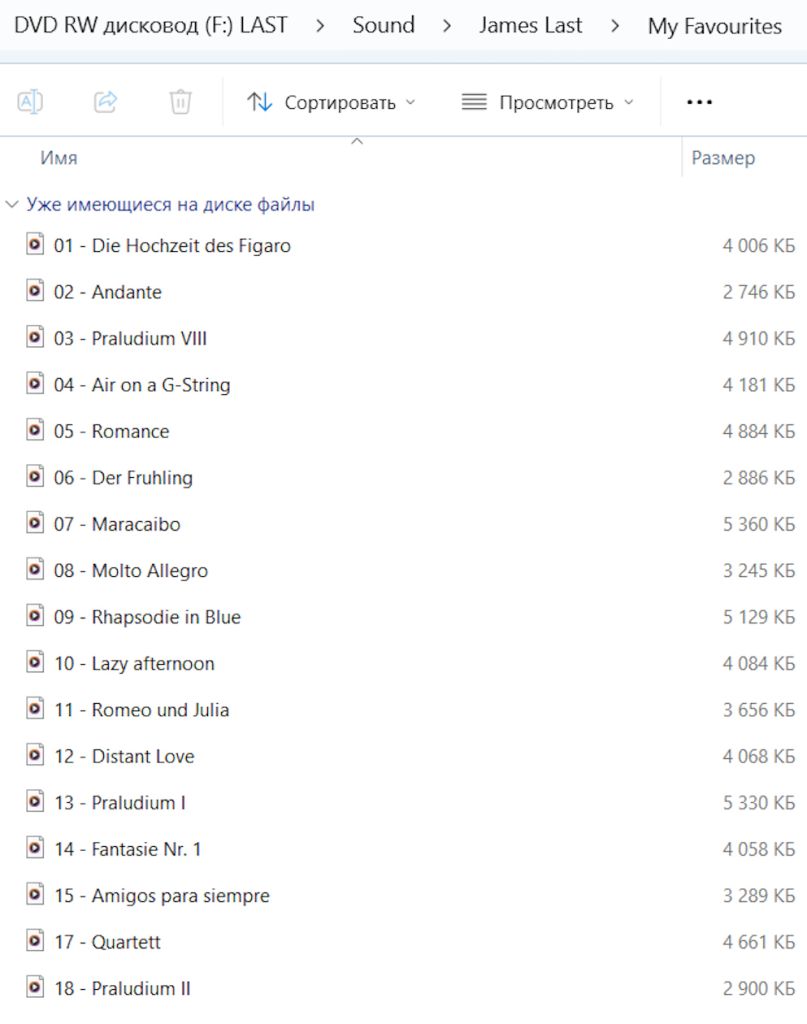Click the size value '2 746 КБ'
807x1024 pixels.
click(759, 292)
